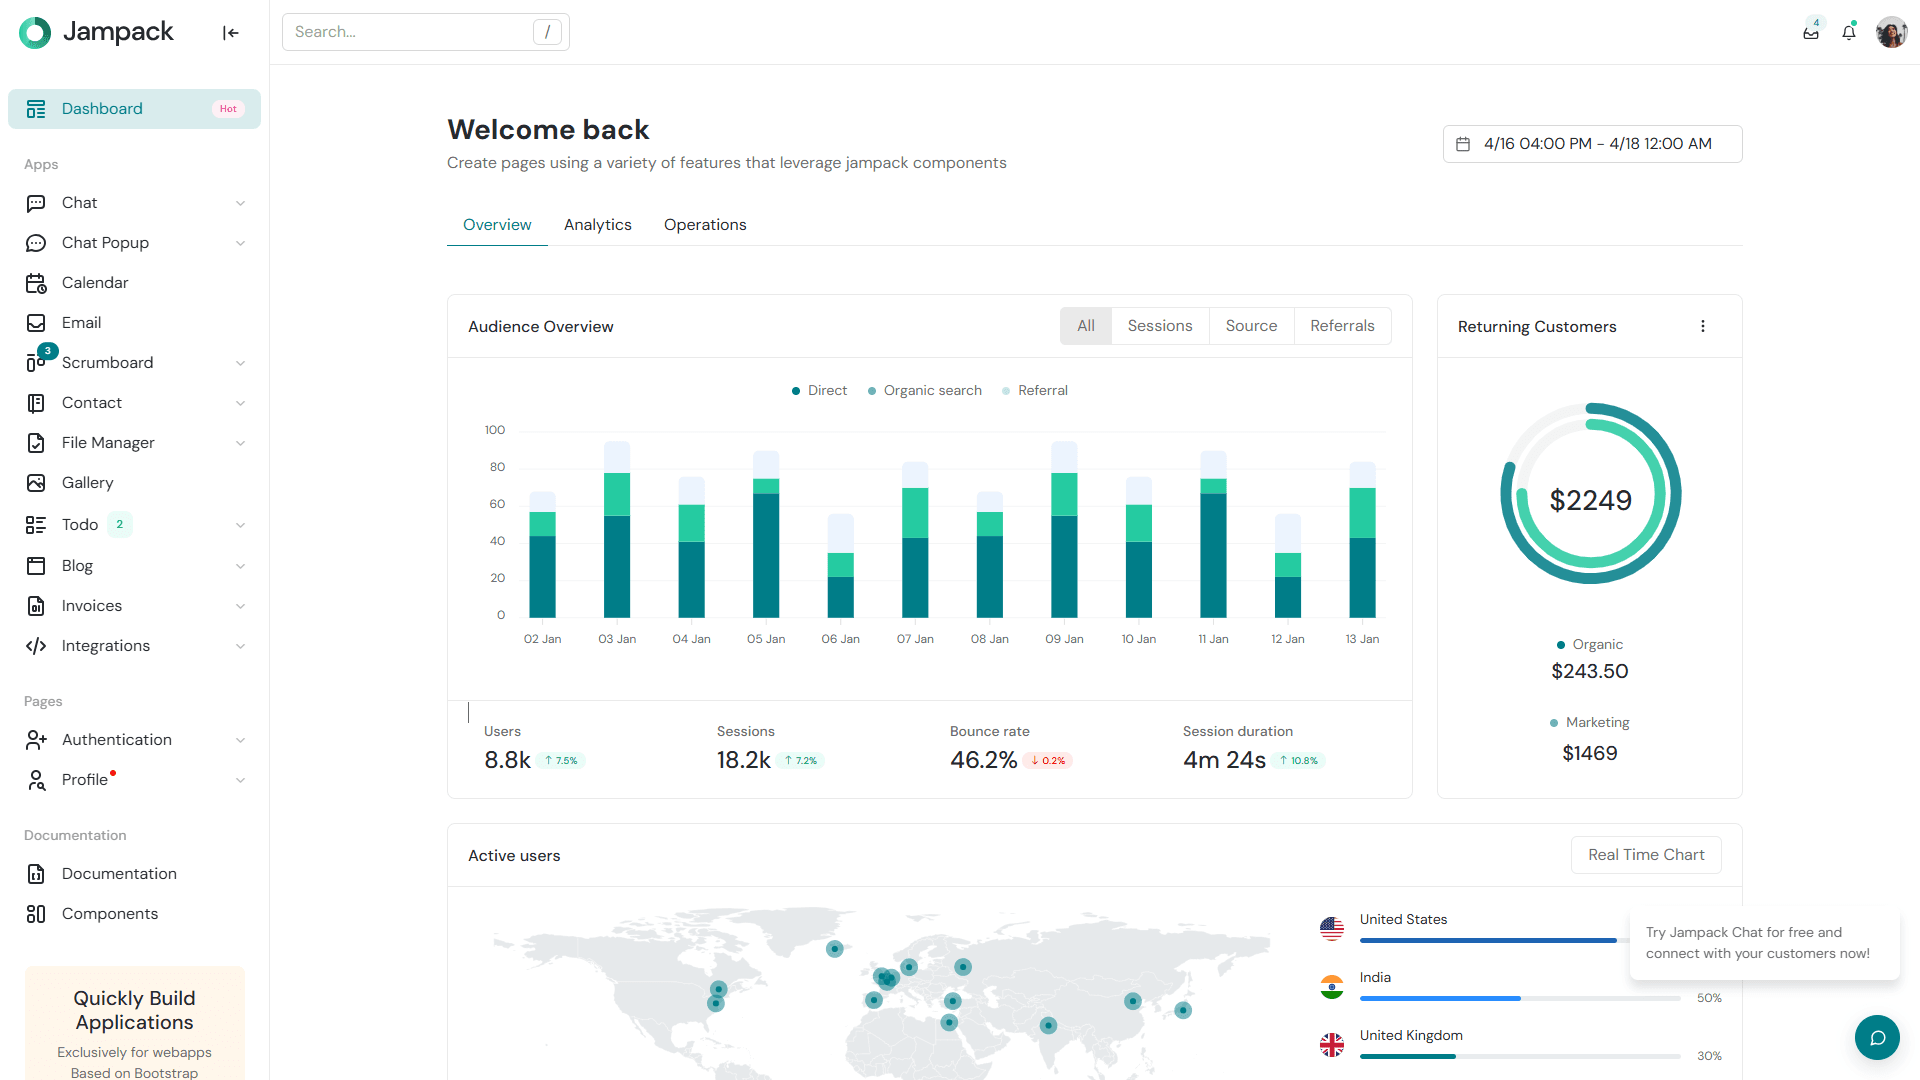Open Gallery from the sidebar

coord(87,483)
